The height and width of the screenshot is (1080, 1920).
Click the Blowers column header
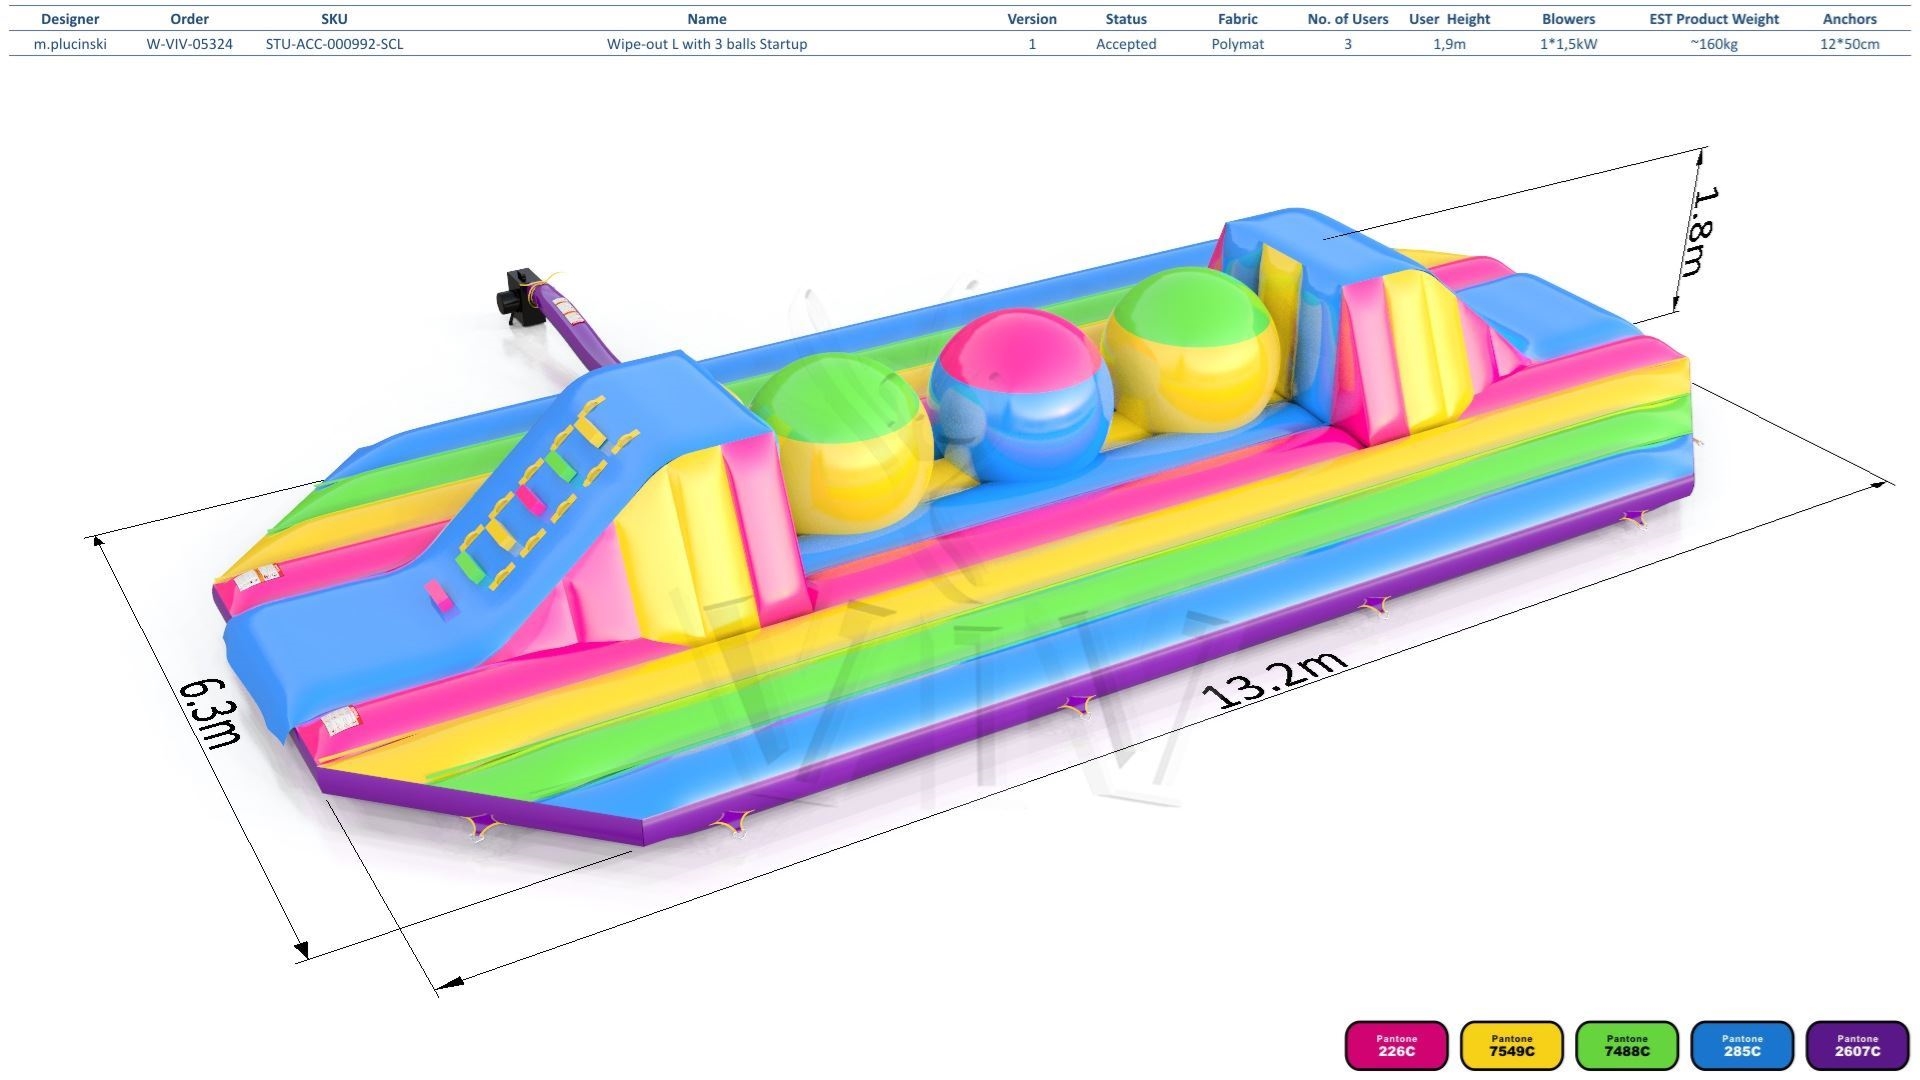[x=1569, y=19]
